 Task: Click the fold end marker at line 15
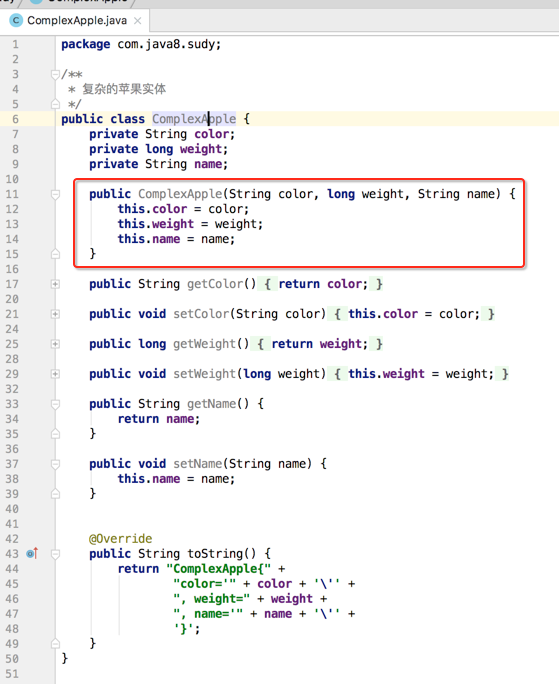pos(55,254)
